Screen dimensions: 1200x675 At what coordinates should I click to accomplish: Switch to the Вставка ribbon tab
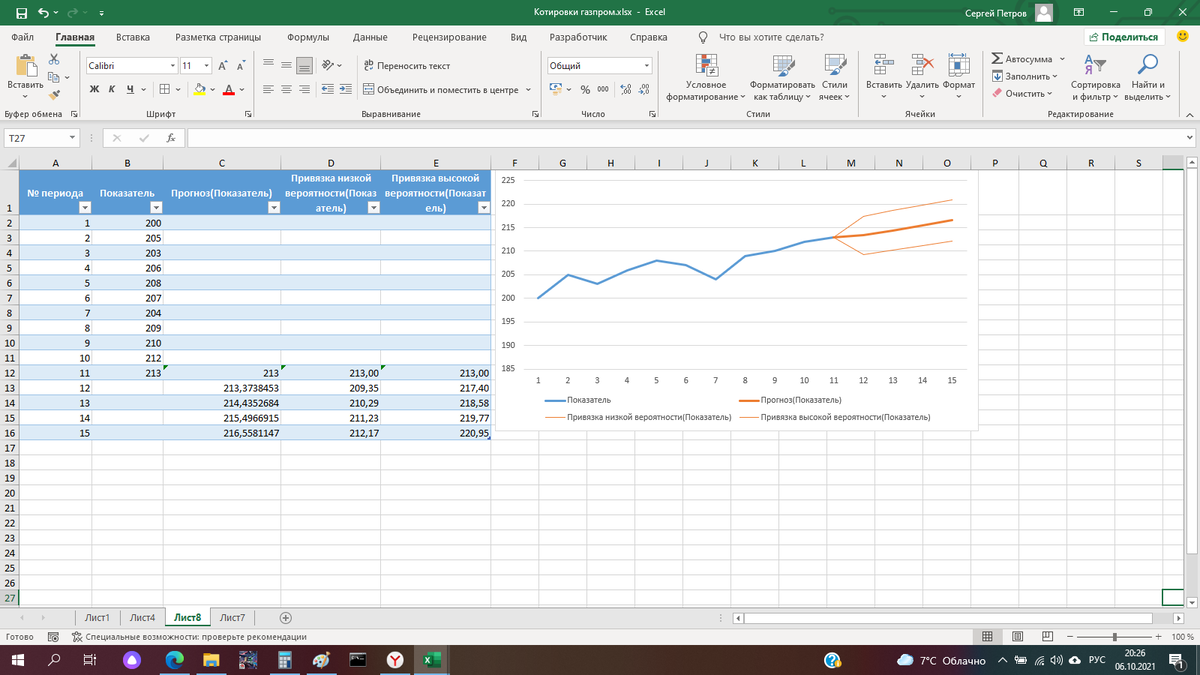pyautogui.click(x=133, y=37)
